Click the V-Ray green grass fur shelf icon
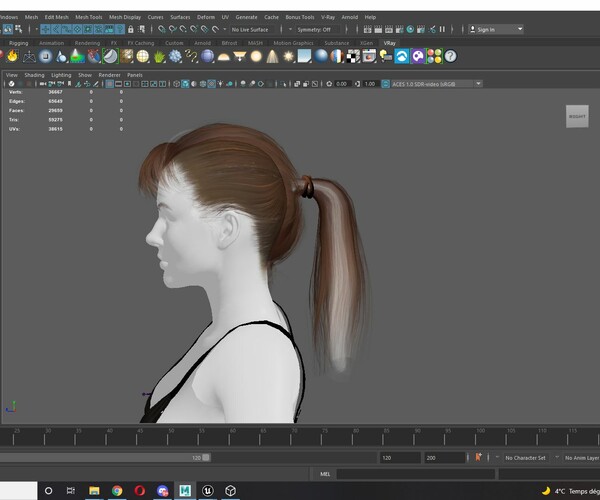The width and height of the screenshot is (600, 500). point(159,56)
